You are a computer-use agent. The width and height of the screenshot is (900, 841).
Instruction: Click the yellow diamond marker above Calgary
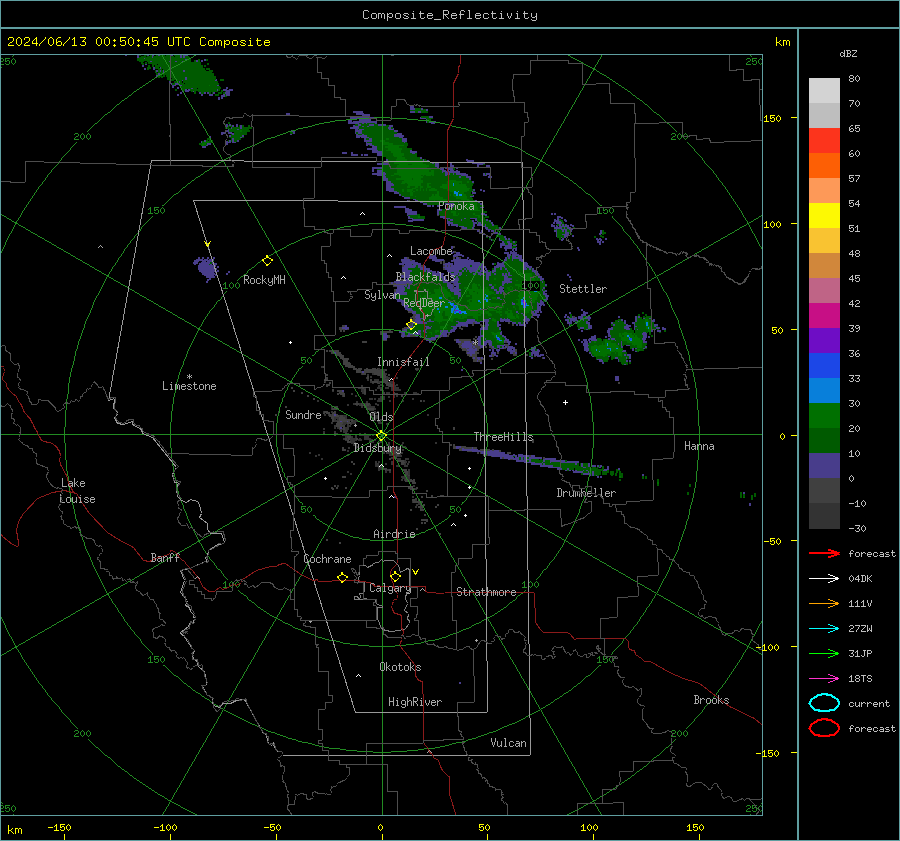tap(395, 576)
